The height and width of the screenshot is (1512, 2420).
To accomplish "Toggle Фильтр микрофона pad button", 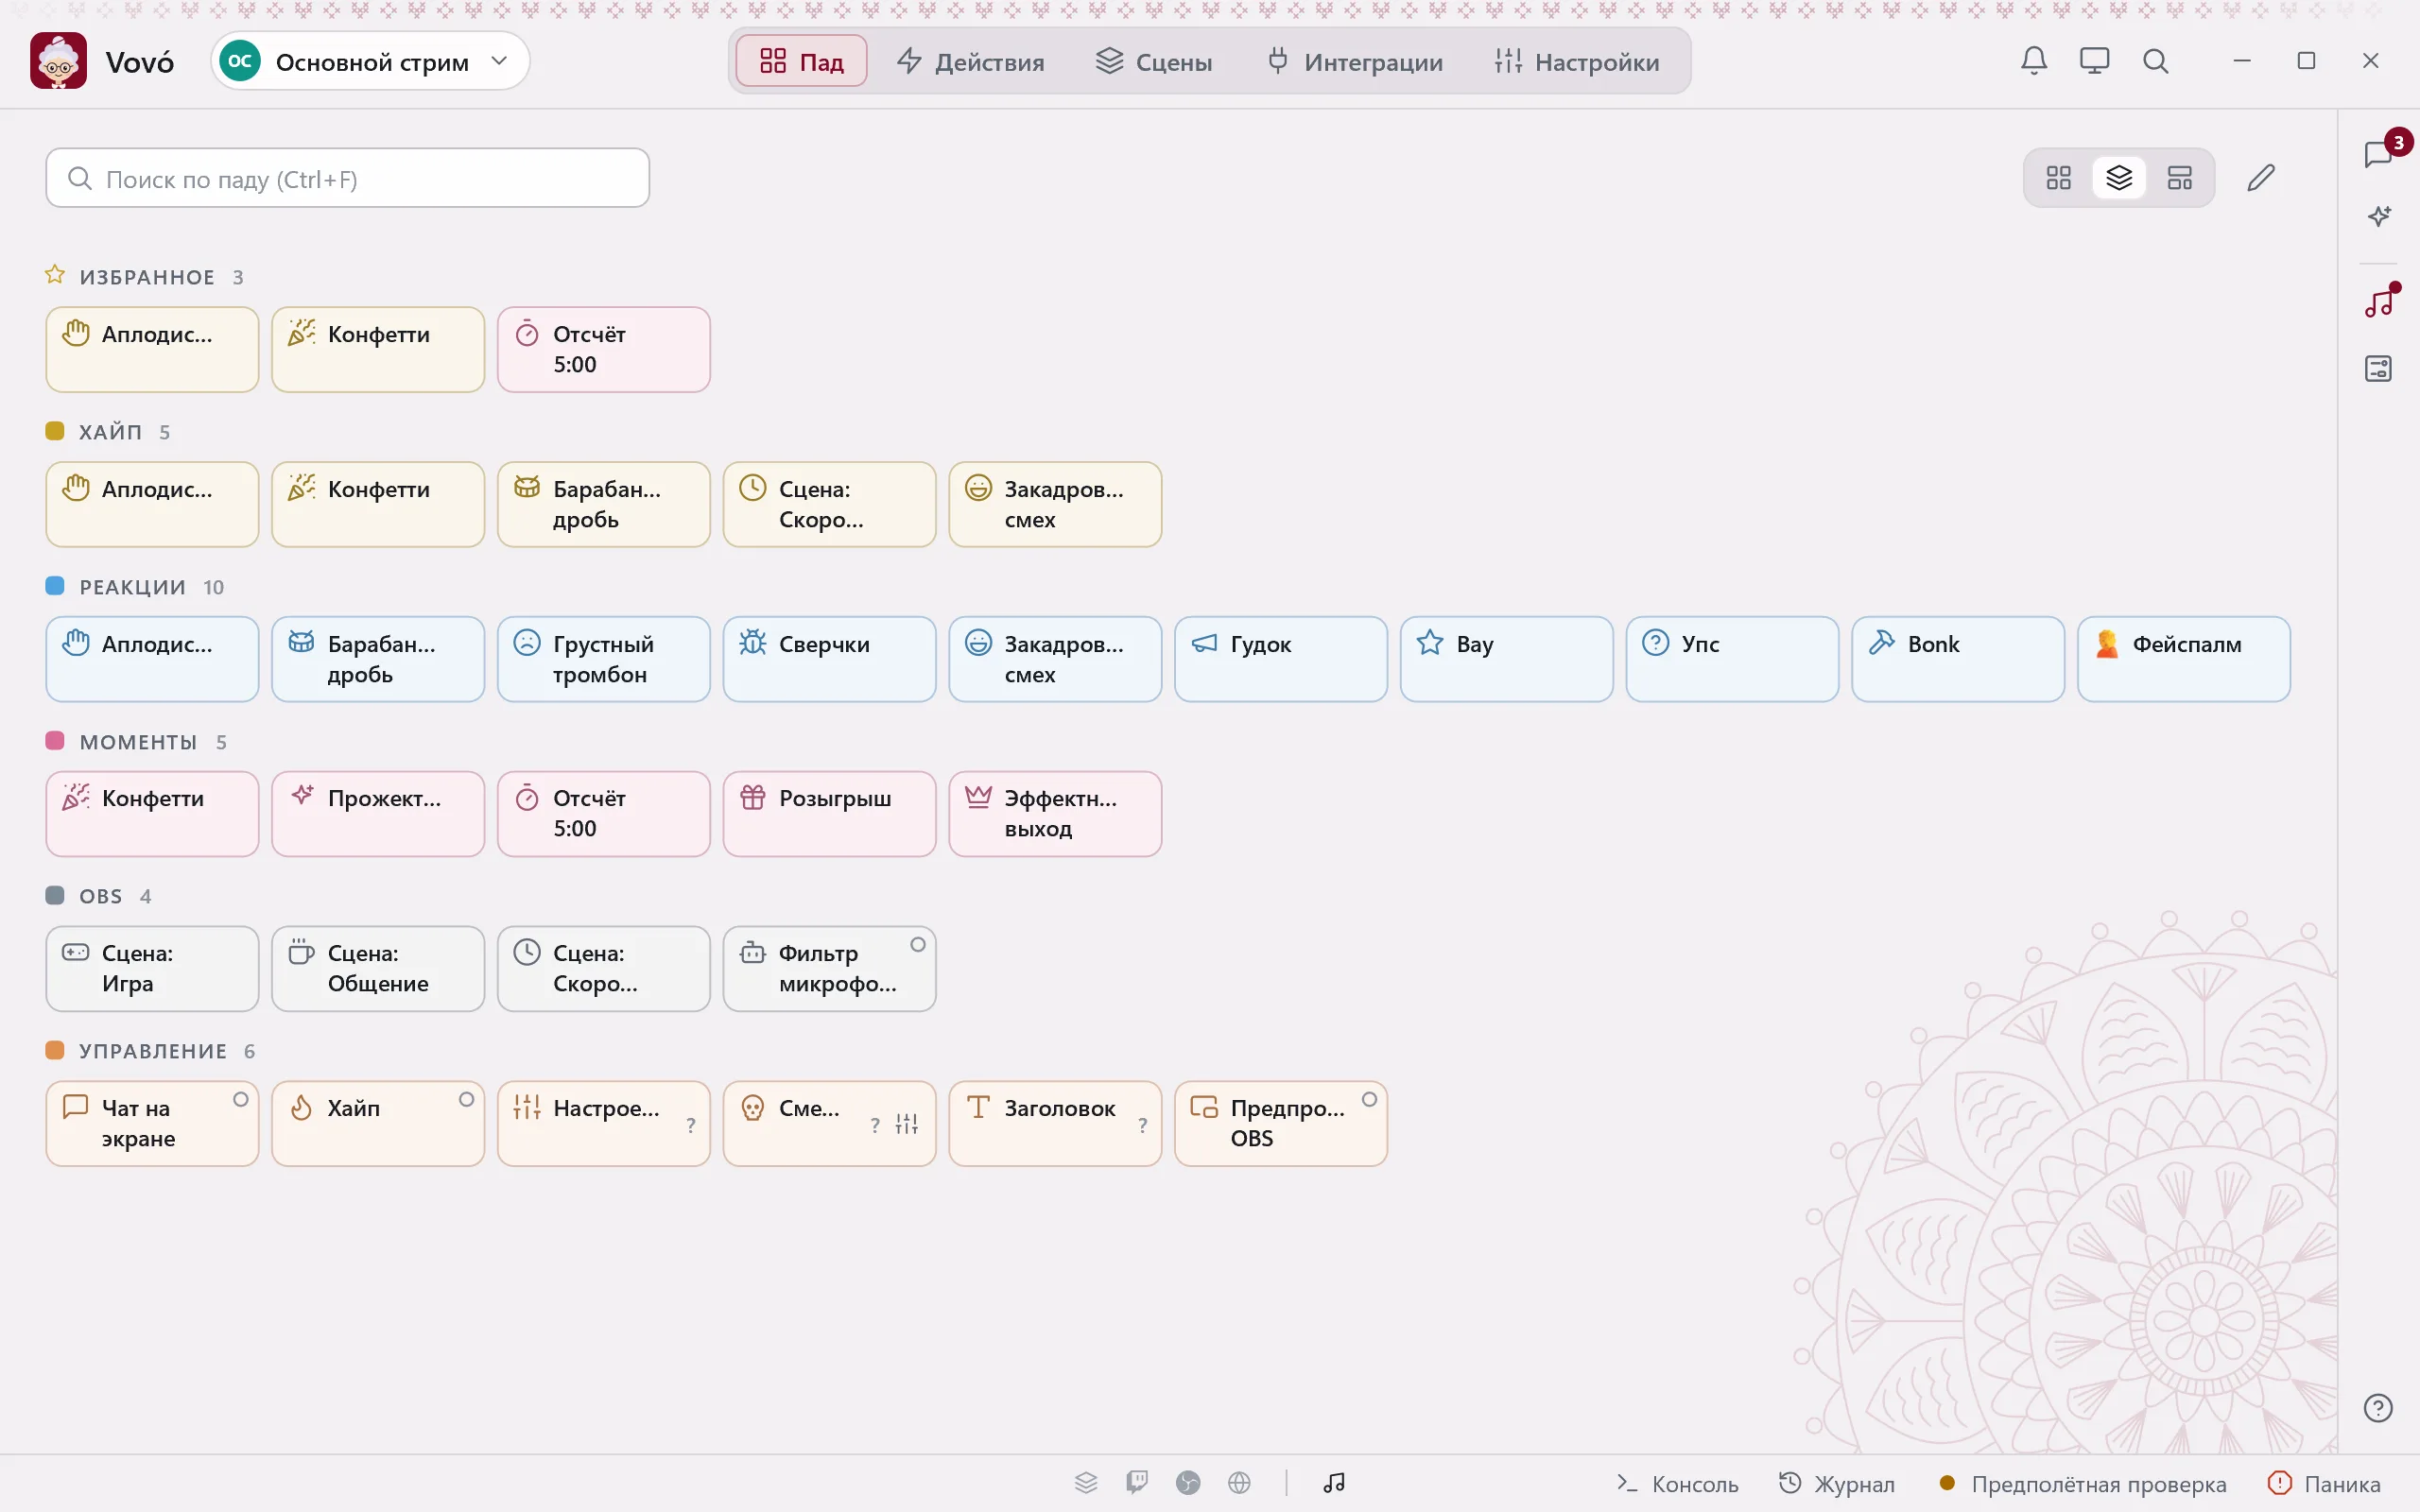I will pos(829,968).
